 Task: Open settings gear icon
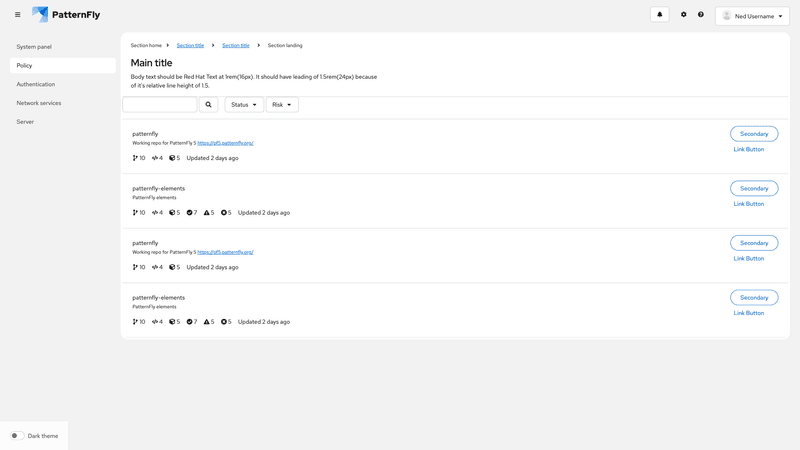(684, 15)
